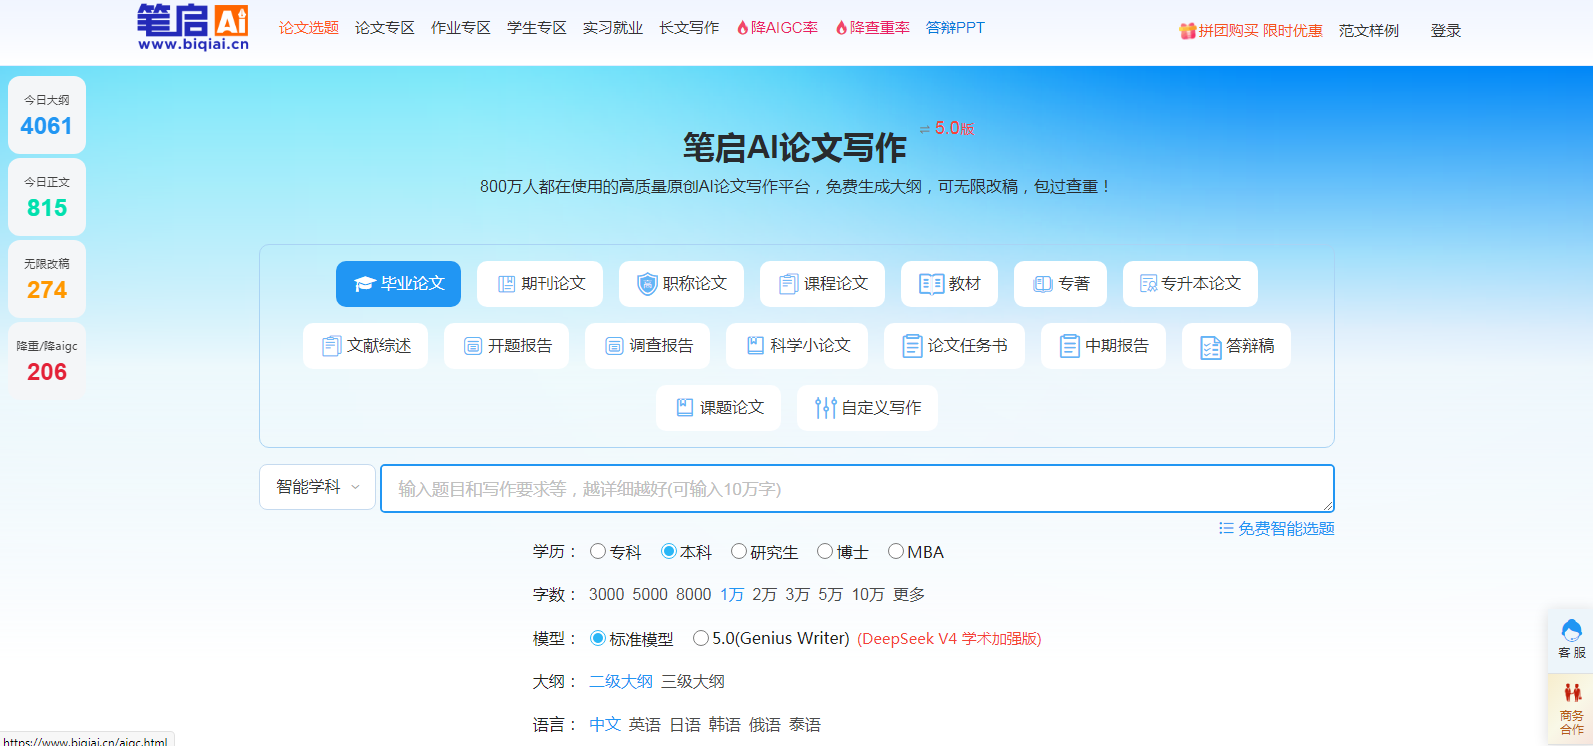Select the 职称论文 shield icon
Screen dimensions: 1593x746
tap(647, 284)
